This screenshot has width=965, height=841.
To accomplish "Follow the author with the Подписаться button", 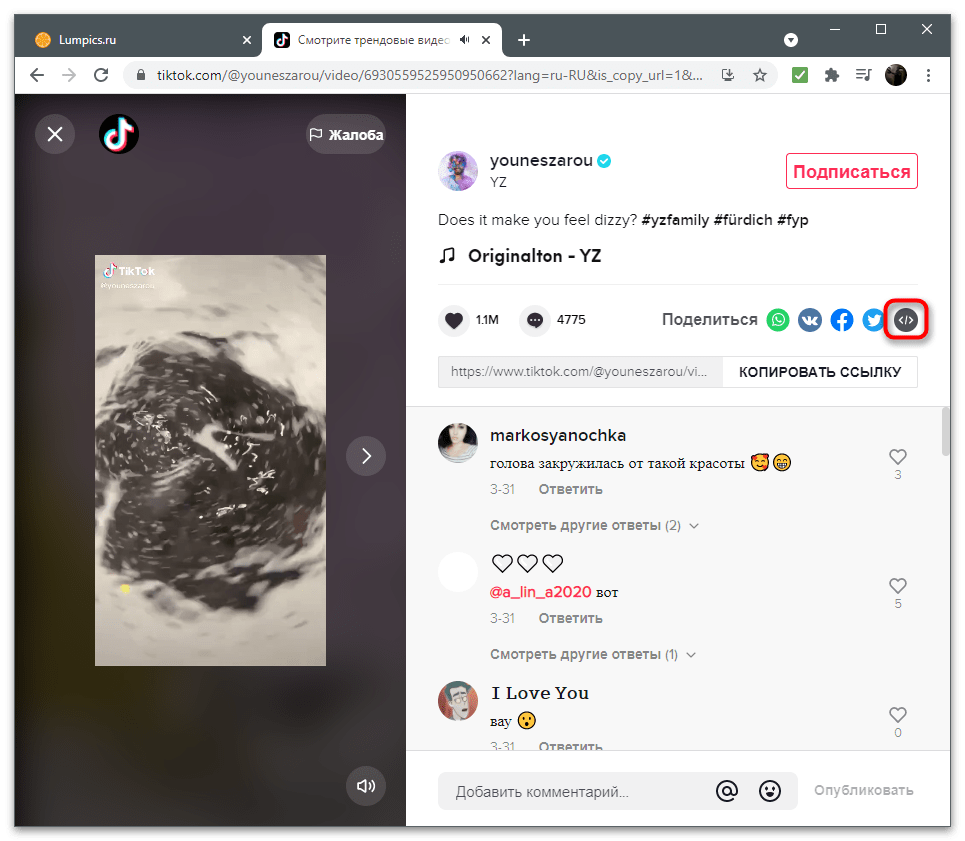I will click(x=851, y=171).
